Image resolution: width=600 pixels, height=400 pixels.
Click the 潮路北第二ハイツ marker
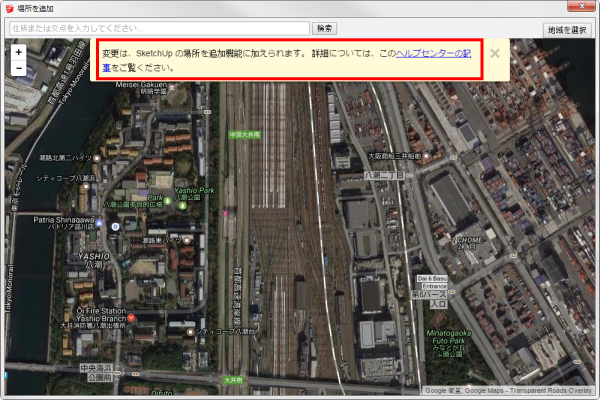tap(97, 158)
